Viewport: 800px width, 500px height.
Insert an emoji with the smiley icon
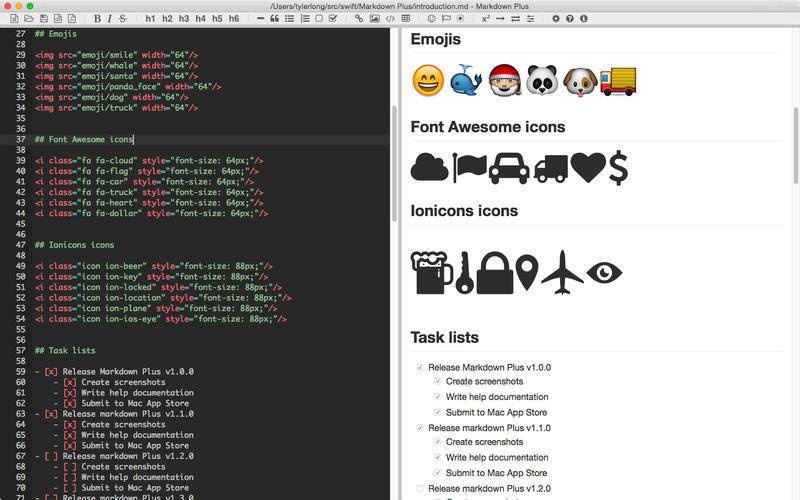pos(432,18)
